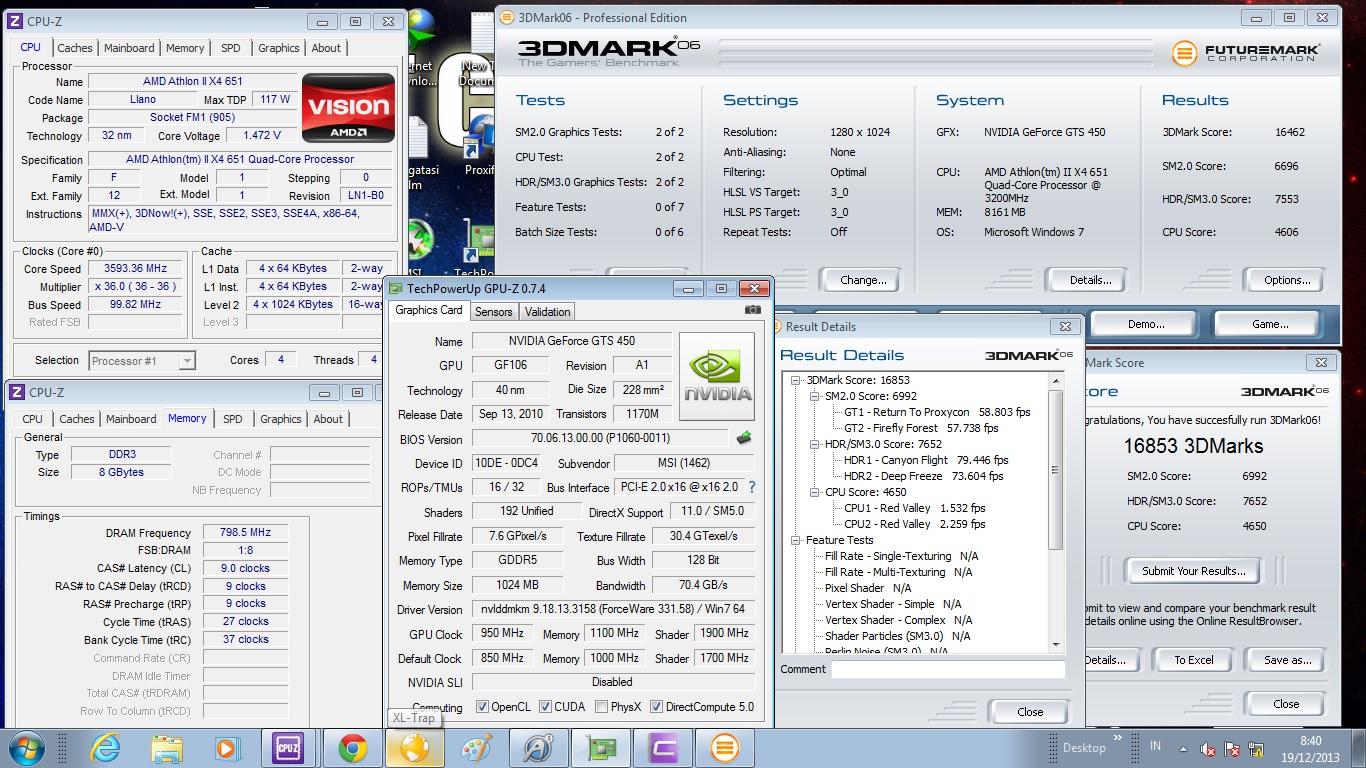
Task: Open the Processor #1 selection dropdown
Action: (142, 361)
